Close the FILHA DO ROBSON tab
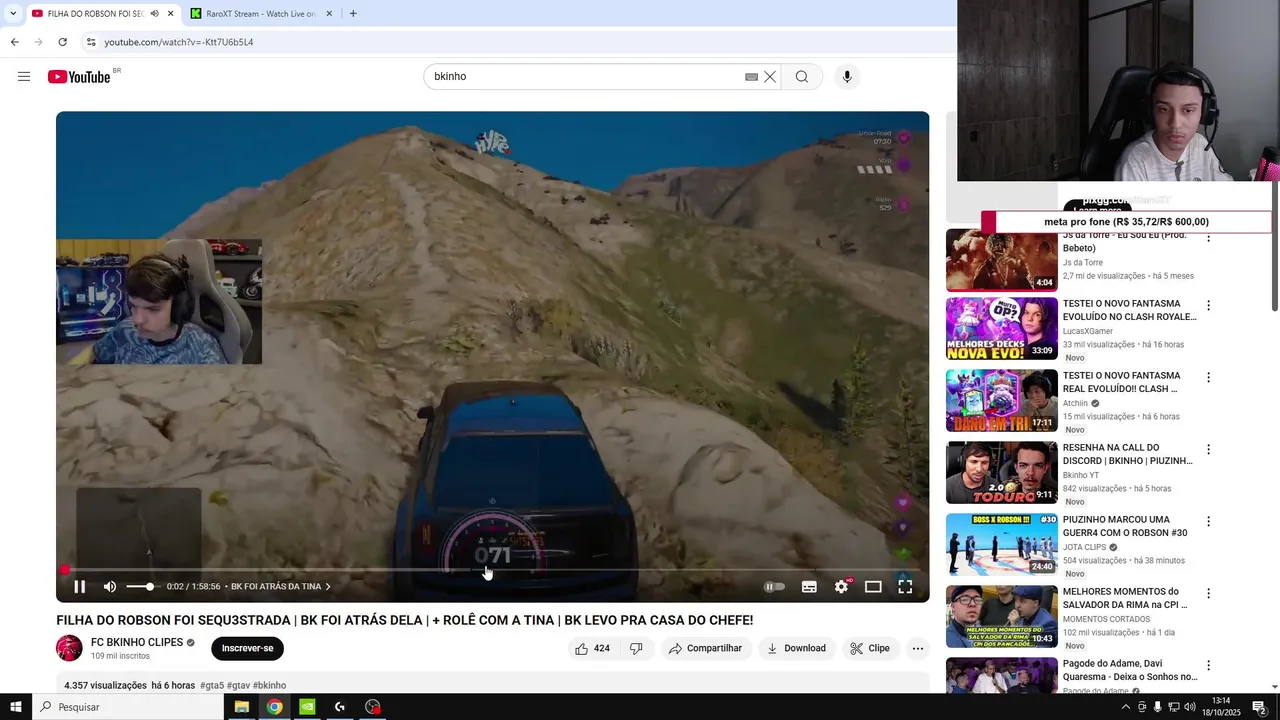This screenshot has width=1280, height=720. [x=170, y=14]
